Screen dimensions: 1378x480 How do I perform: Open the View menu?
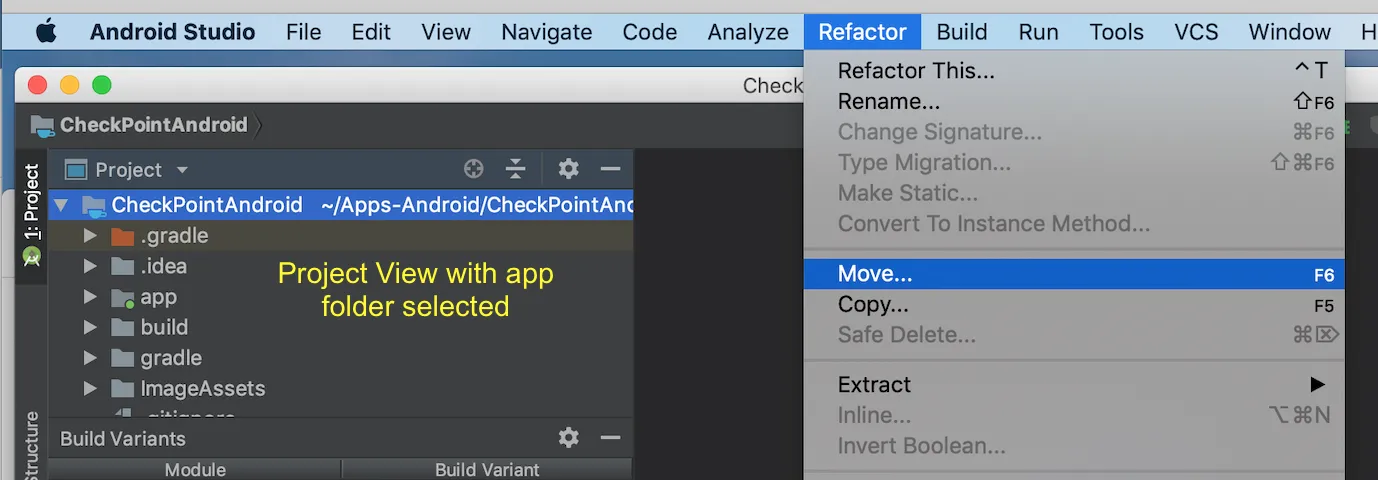[446, 32]
